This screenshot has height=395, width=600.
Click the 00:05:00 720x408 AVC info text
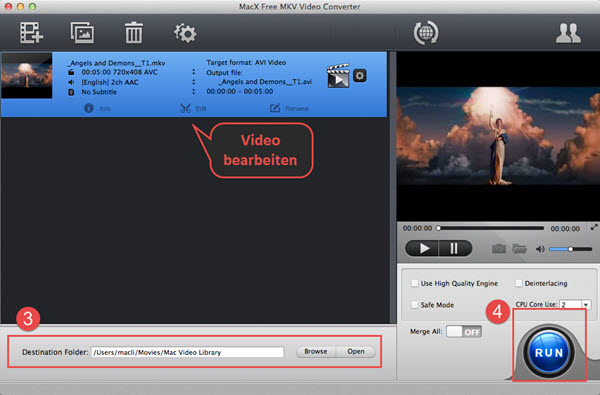click(x=119, y=72)
